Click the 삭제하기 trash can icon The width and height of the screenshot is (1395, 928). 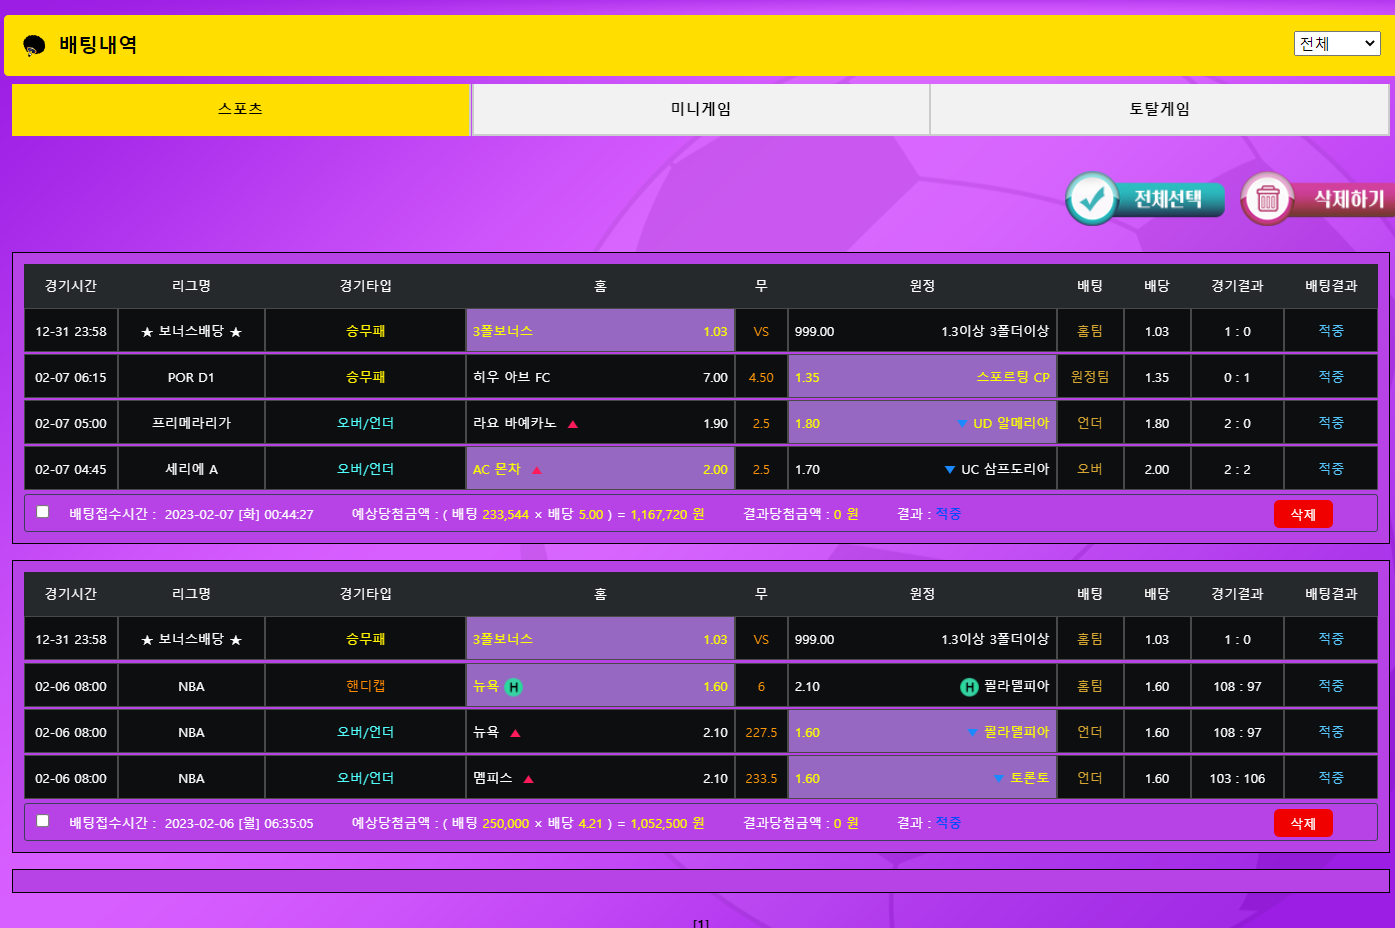pos(1268,199)
